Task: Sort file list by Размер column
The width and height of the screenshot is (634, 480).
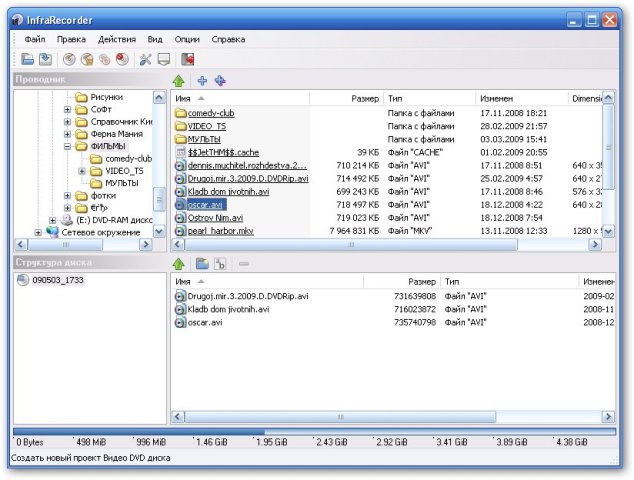Action: 347,98
